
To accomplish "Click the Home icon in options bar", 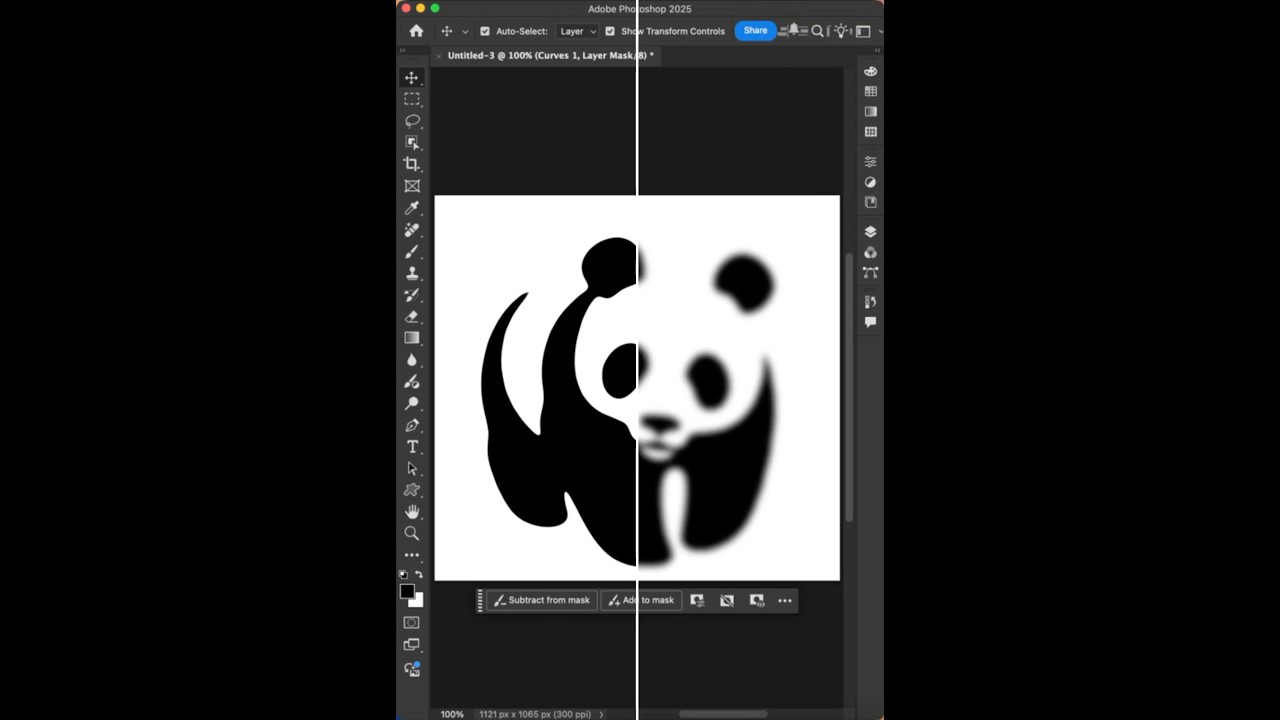I will [416, 31].
